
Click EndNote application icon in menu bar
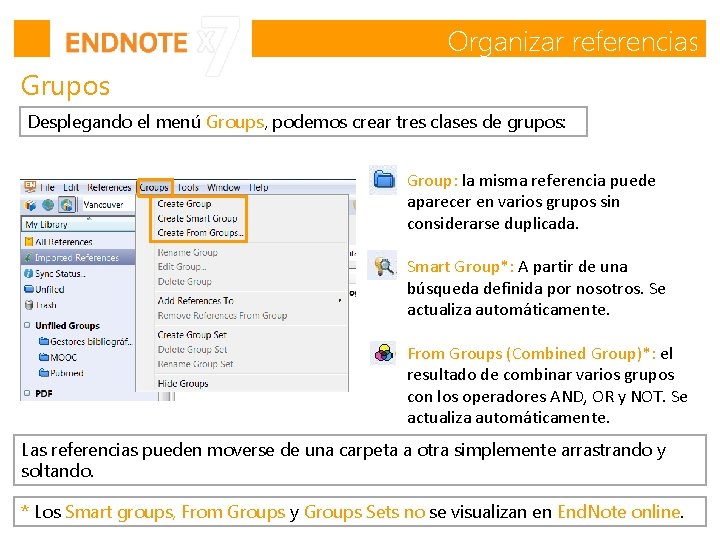click(x=30, y=186)
